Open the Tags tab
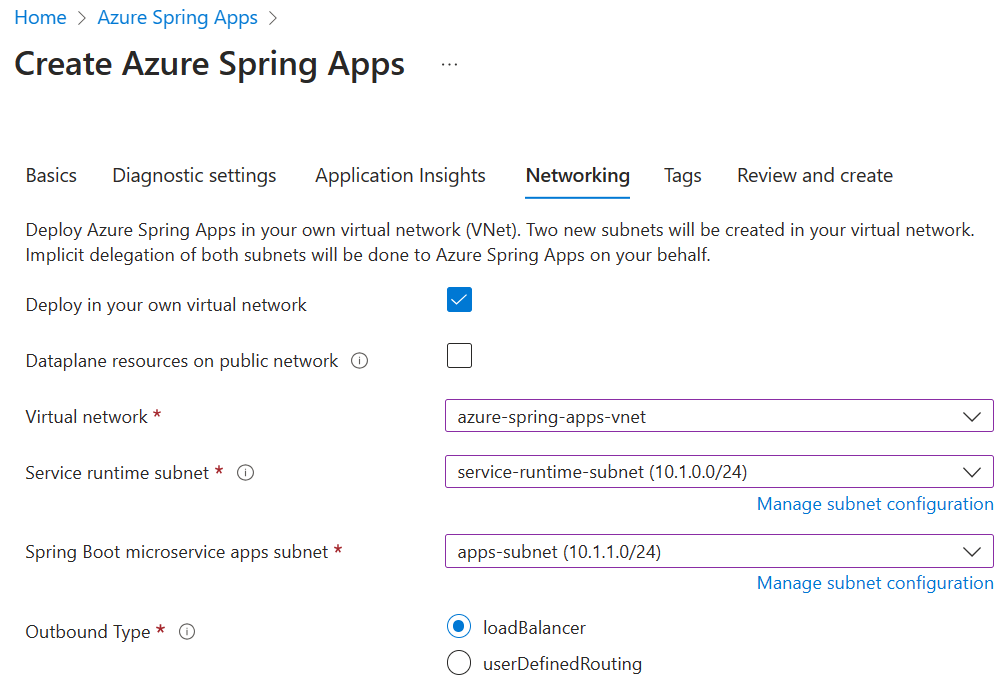The height and width of the screenshot is (690, 1005). (682, 175)
